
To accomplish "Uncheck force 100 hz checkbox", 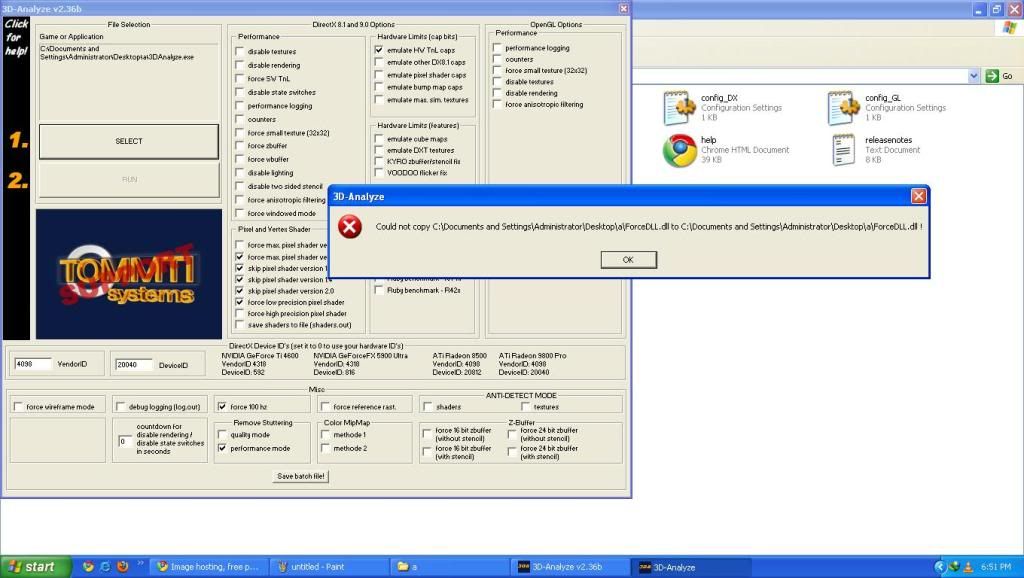I will (x=222, y=406).
